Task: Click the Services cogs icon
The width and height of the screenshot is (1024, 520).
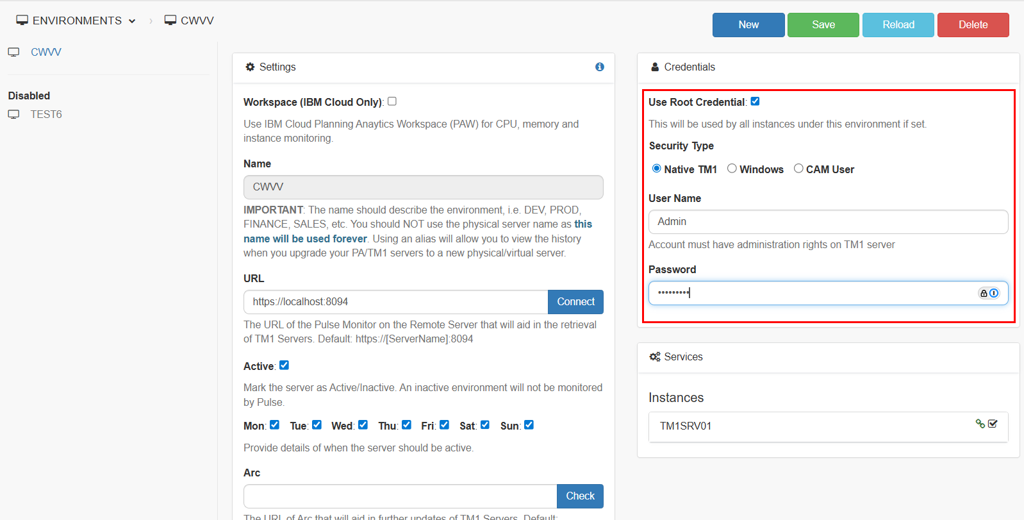Action: click(654, 357)
